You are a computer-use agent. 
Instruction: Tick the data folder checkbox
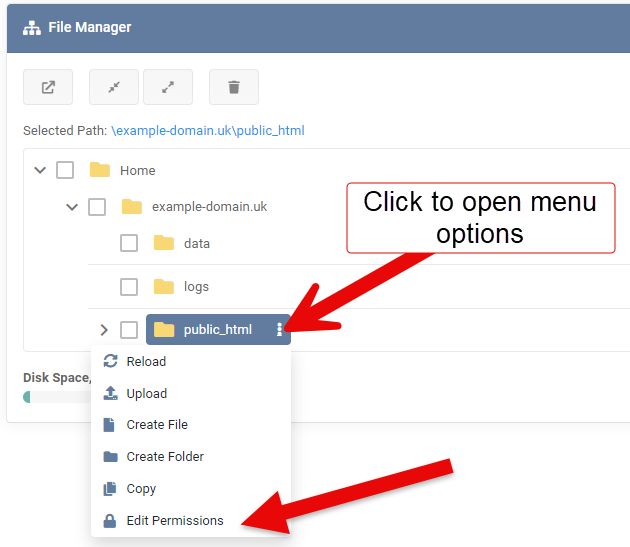129,243
